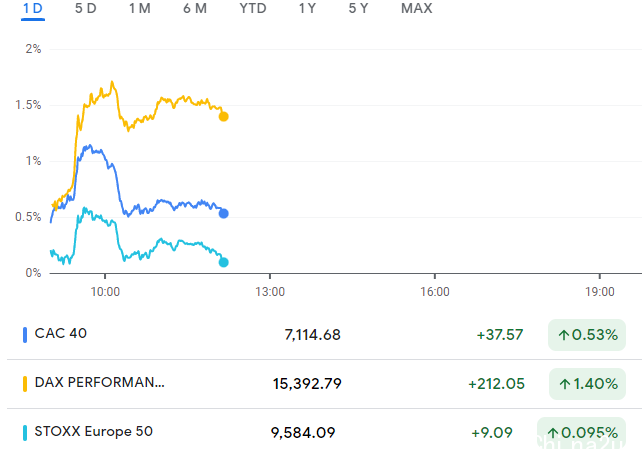Switch chart to 5Y range

(358, 9)
